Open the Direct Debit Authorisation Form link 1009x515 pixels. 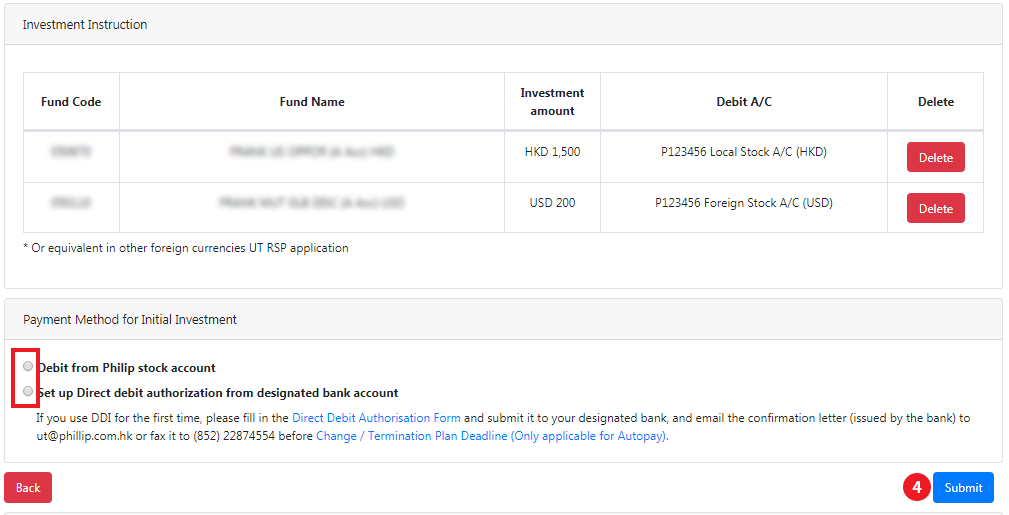coord(376,418)
